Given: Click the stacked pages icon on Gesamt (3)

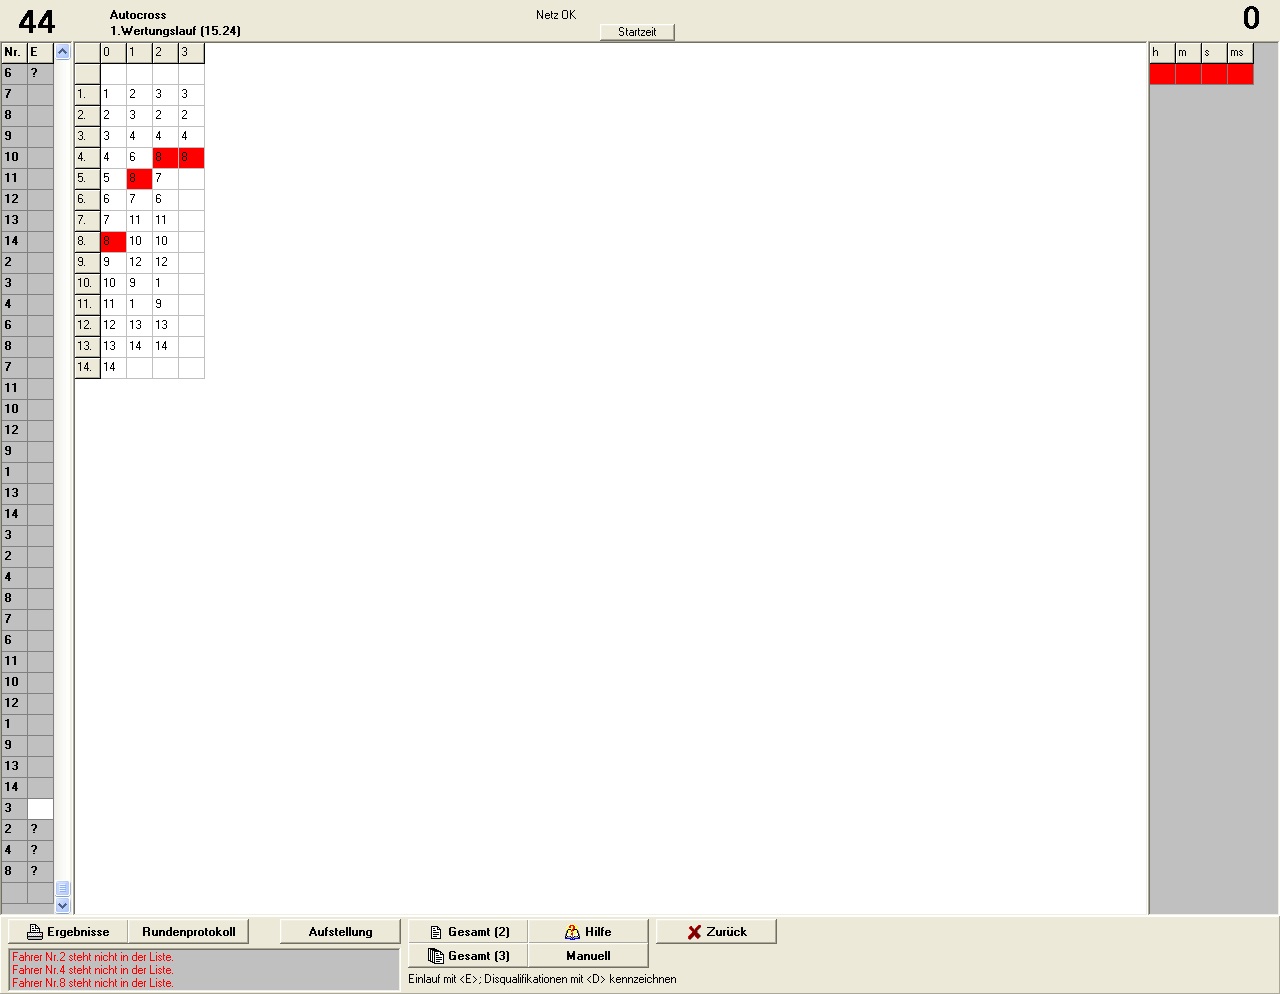Looking at the screenshot, I should (436, 956).
